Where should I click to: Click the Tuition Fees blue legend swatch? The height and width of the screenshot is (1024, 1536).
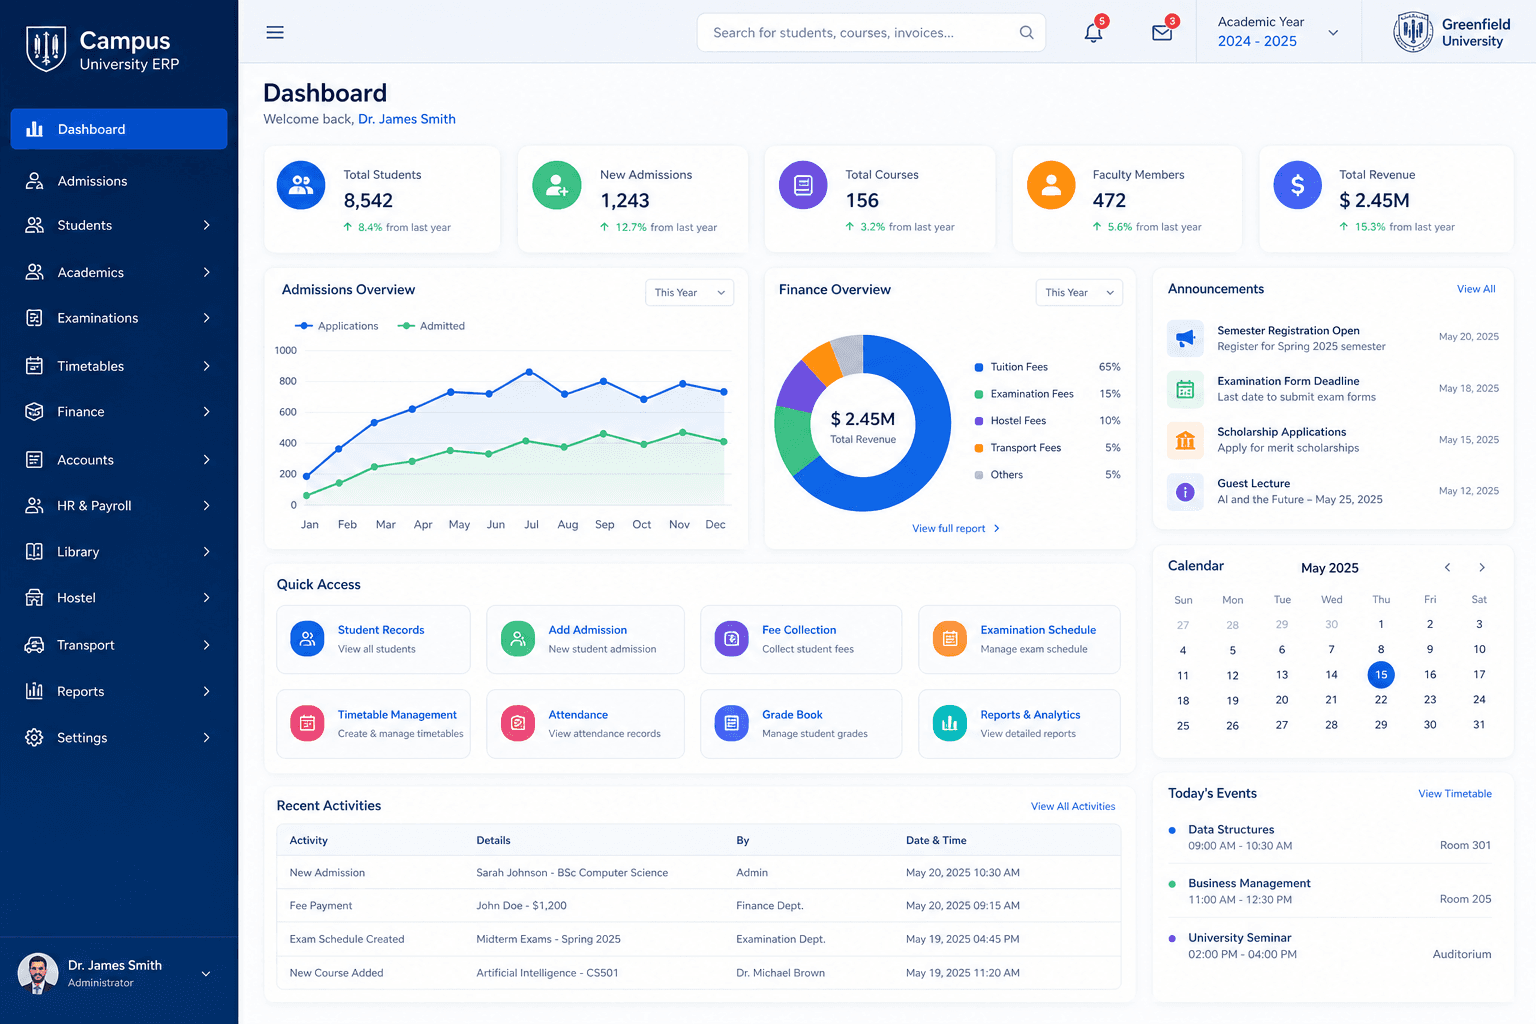point(979,367)
